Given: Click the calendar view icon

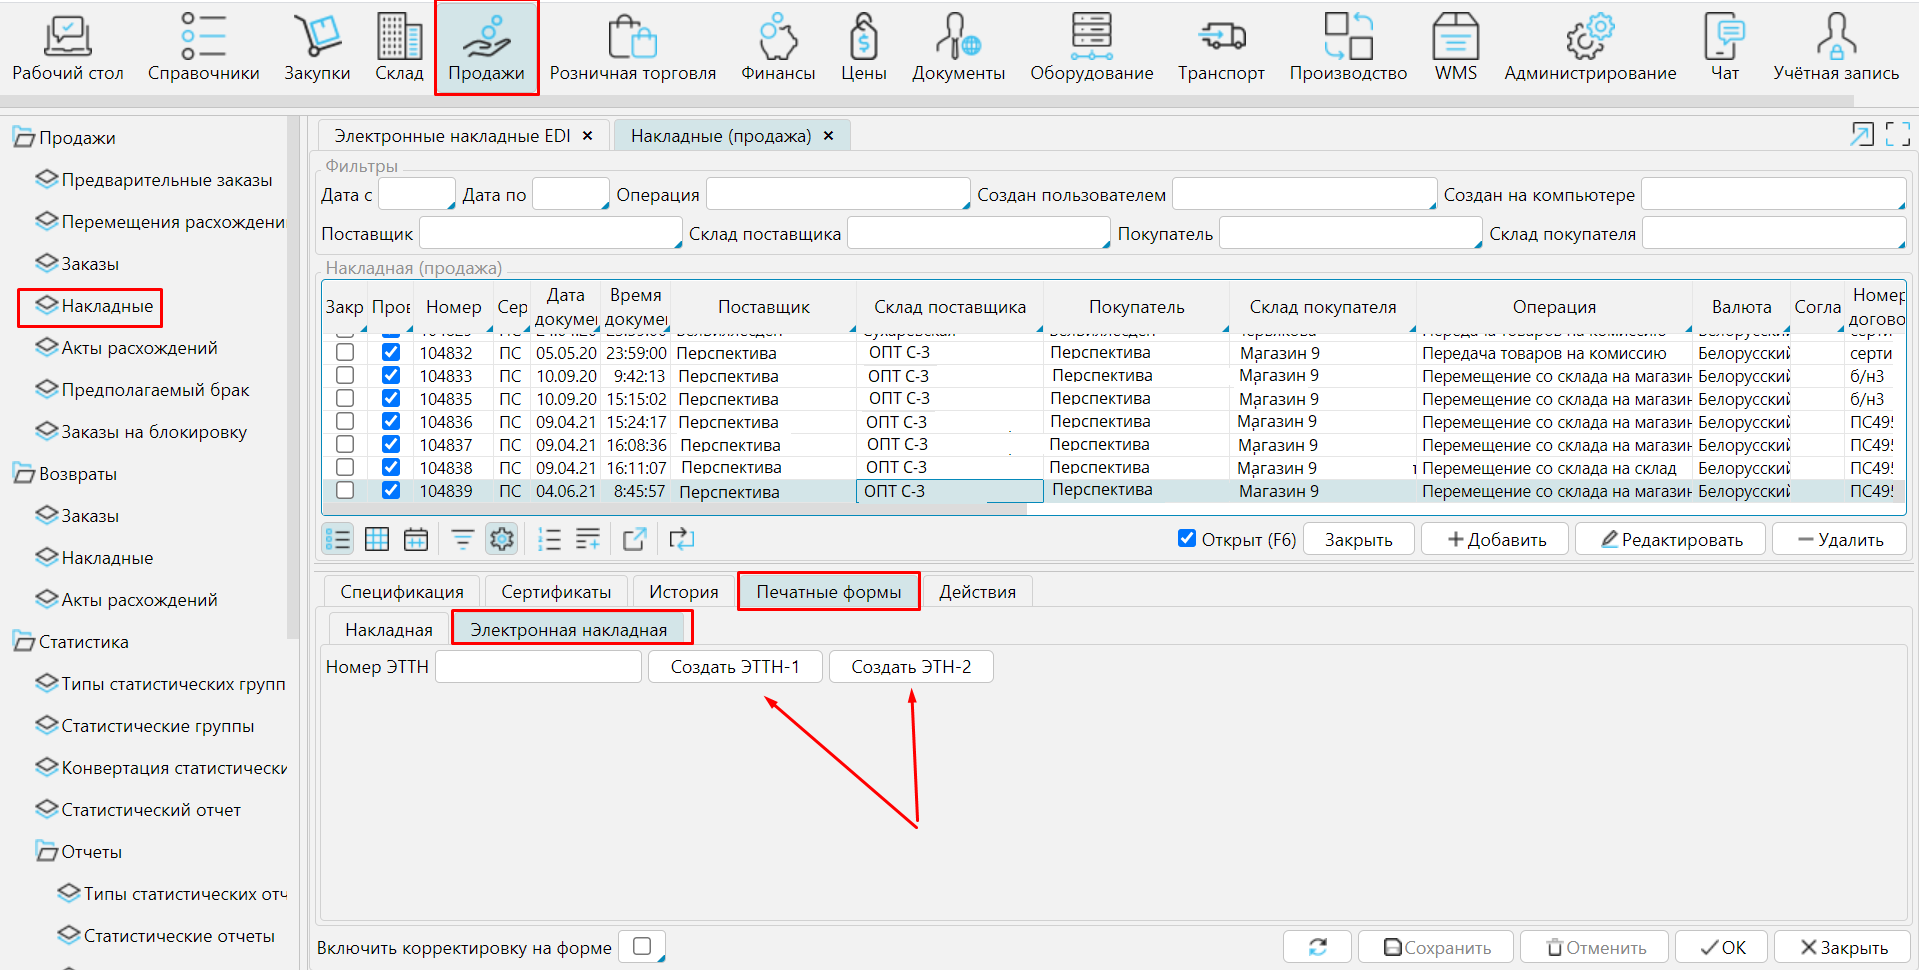Looking at the screenshot, I should click(x=416, y=540).
